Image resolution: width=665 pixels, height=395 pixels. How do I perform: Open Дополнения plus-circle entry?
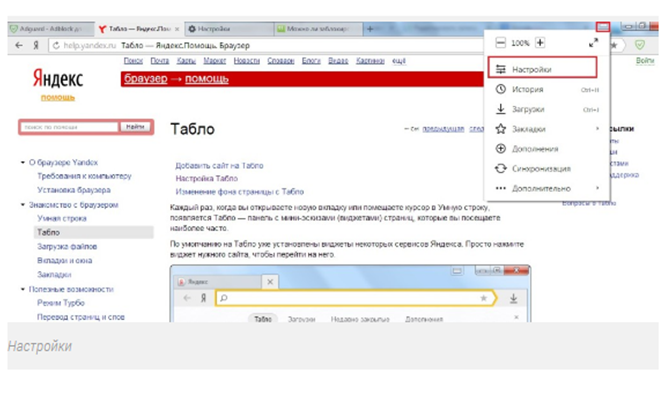coord(547,149)
